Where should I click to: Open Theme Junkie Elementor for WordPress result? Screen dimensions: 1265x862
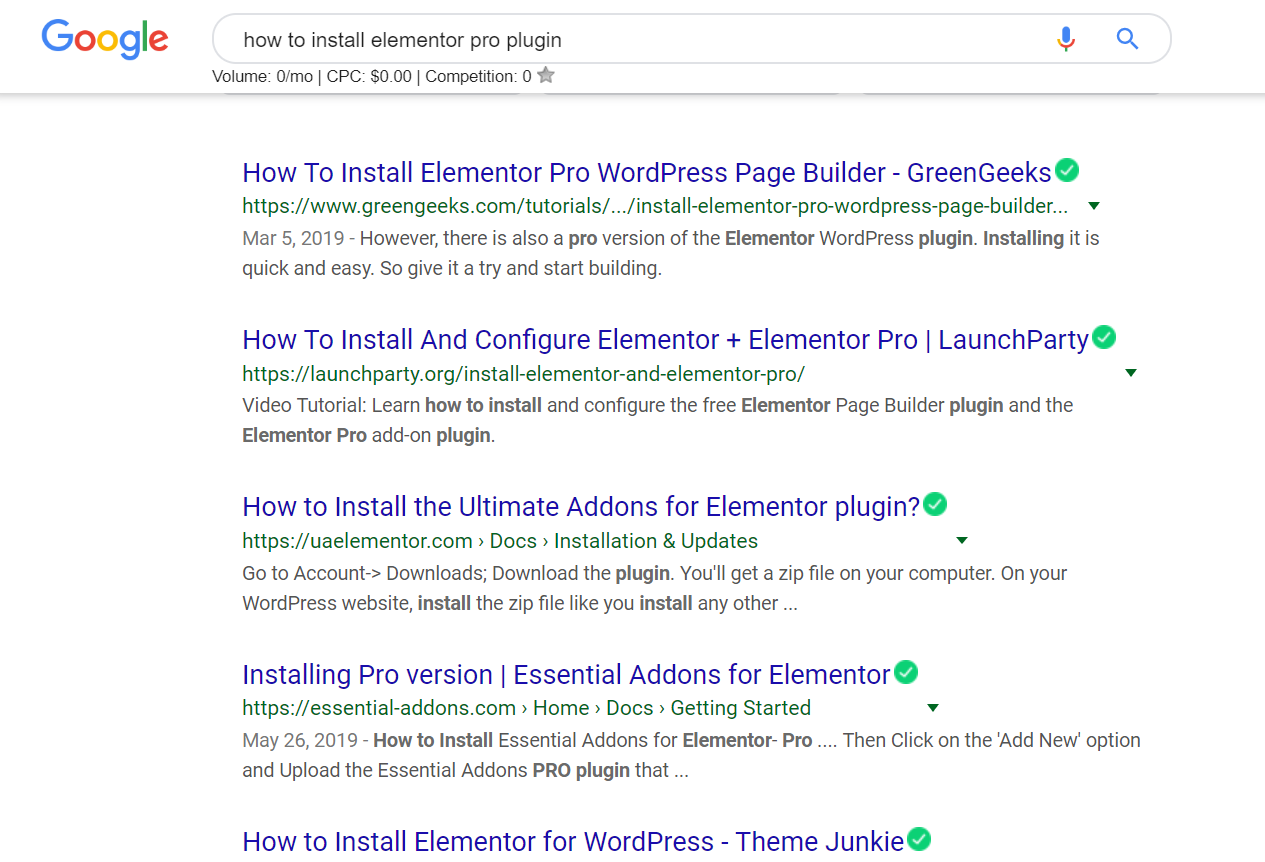click(x=573, y=841)
